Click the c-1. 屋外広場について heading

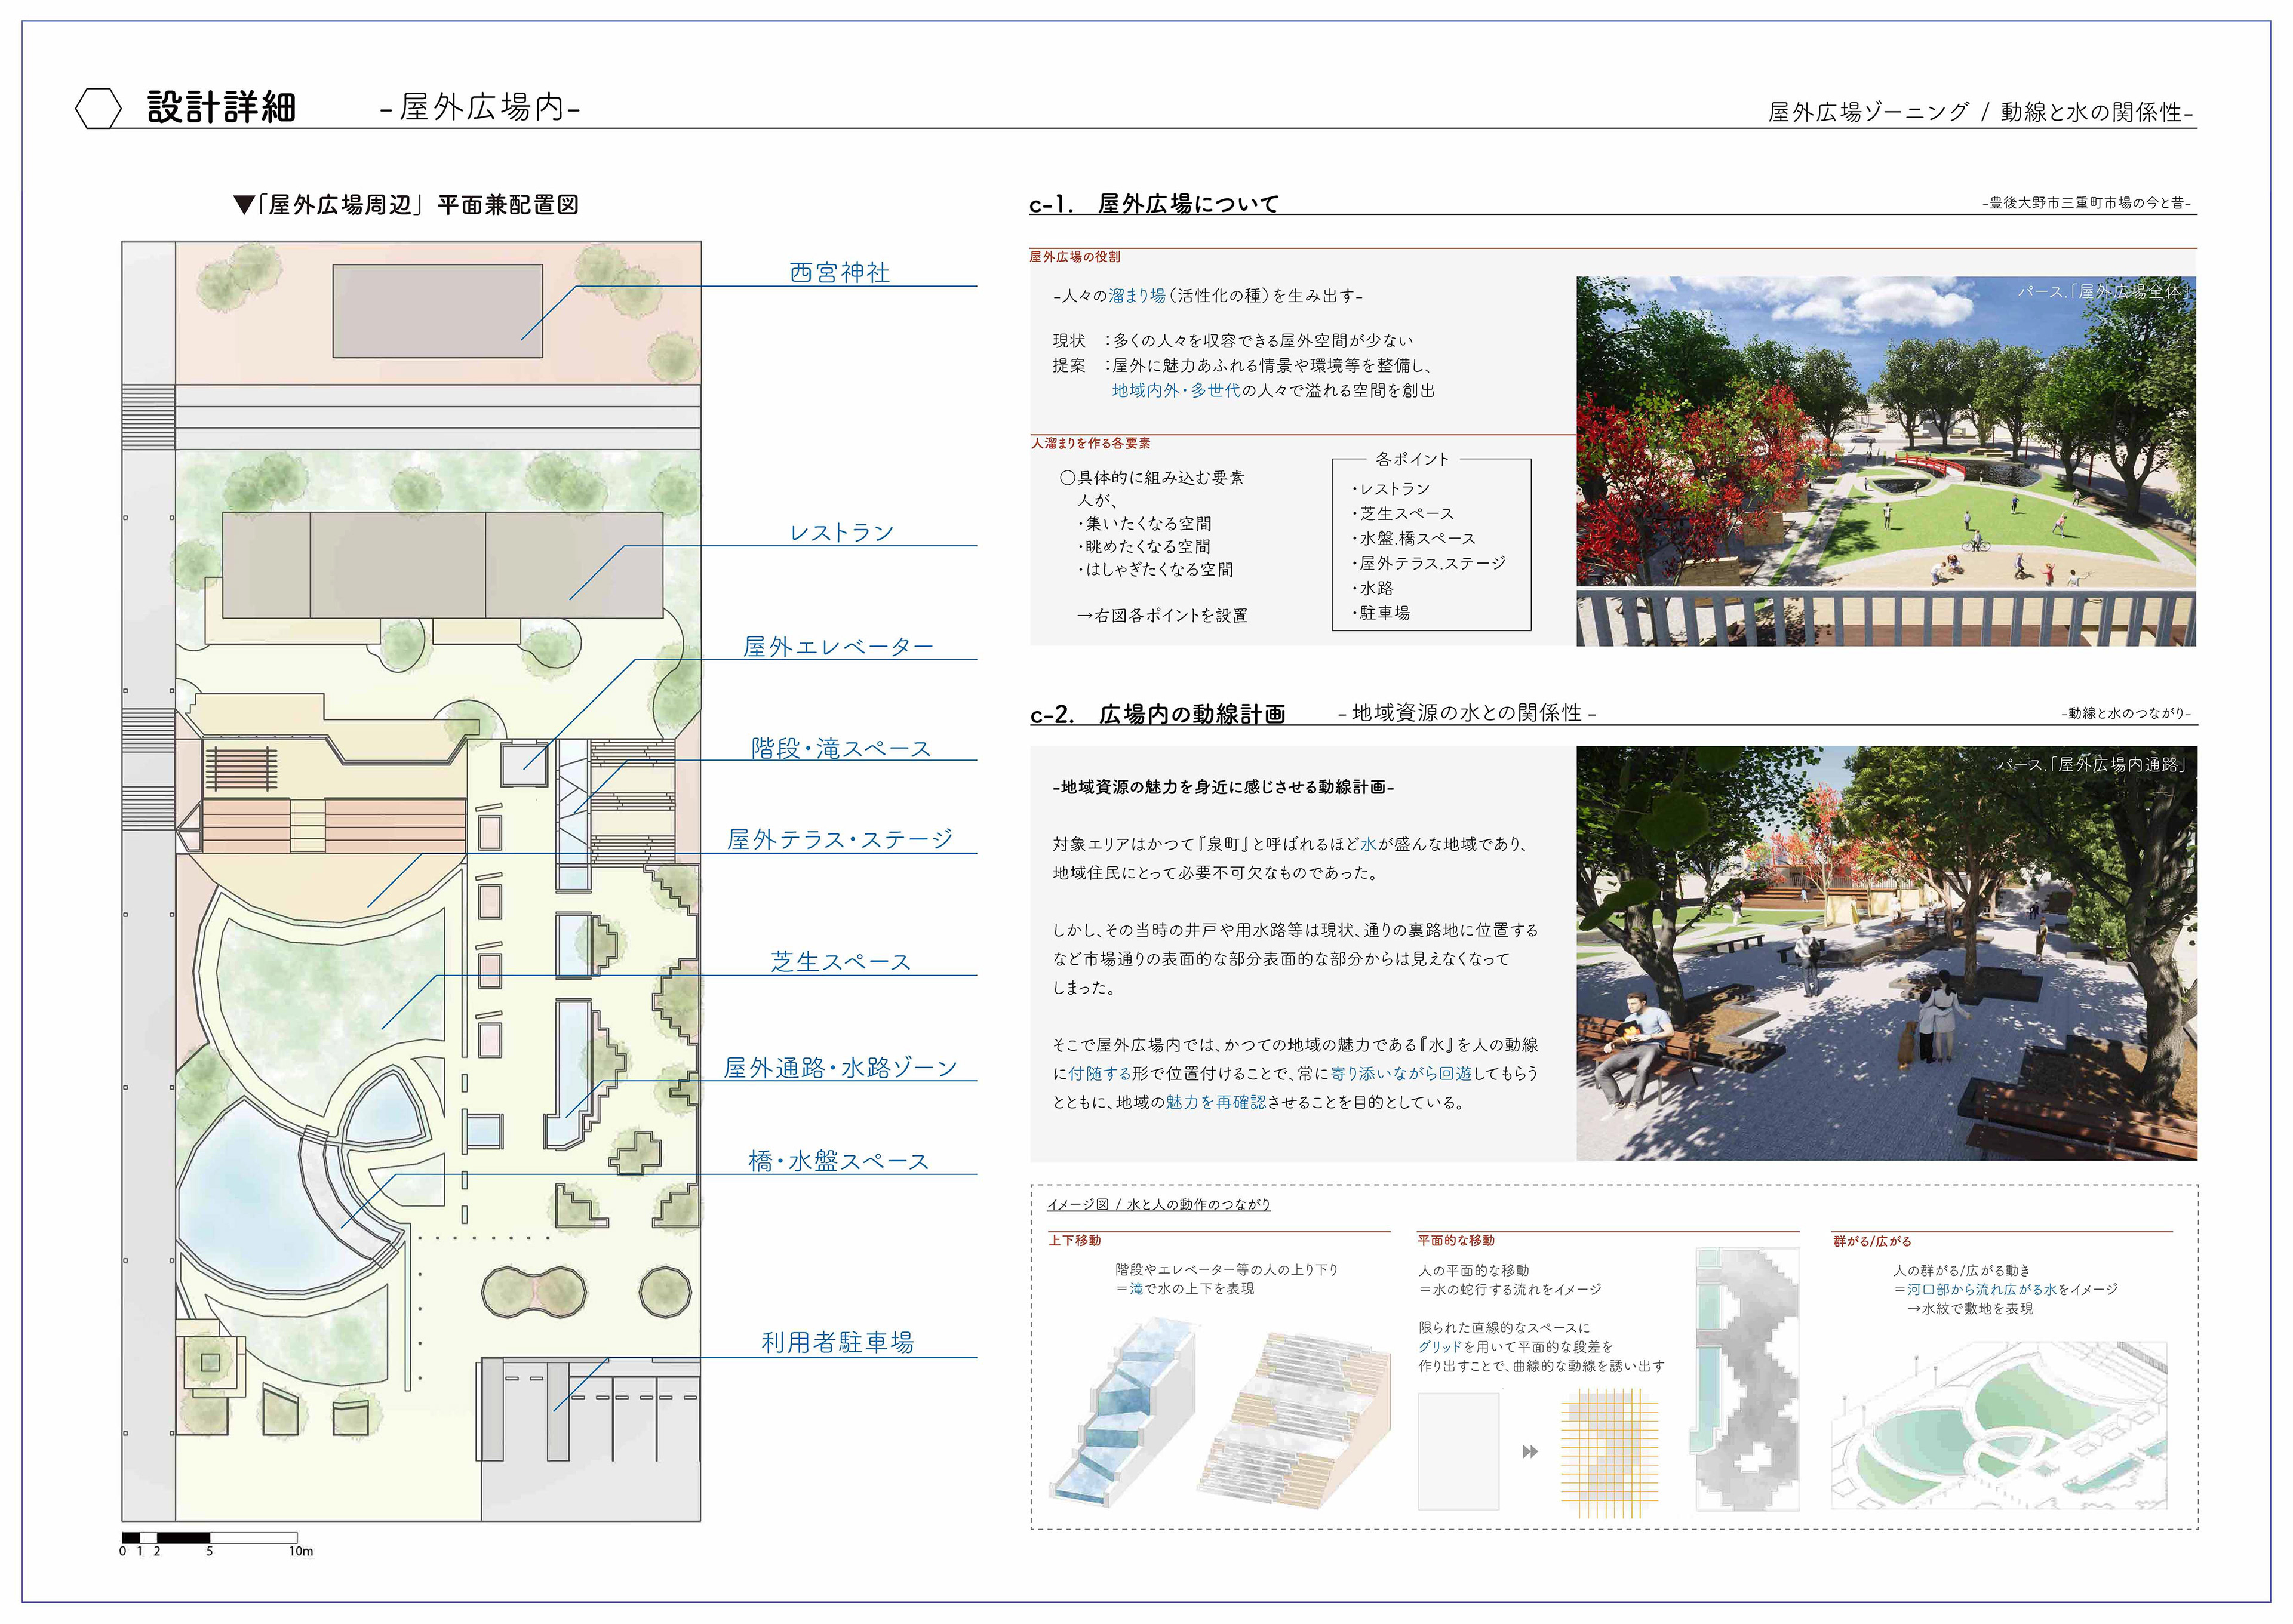[x=1154, y=204]
